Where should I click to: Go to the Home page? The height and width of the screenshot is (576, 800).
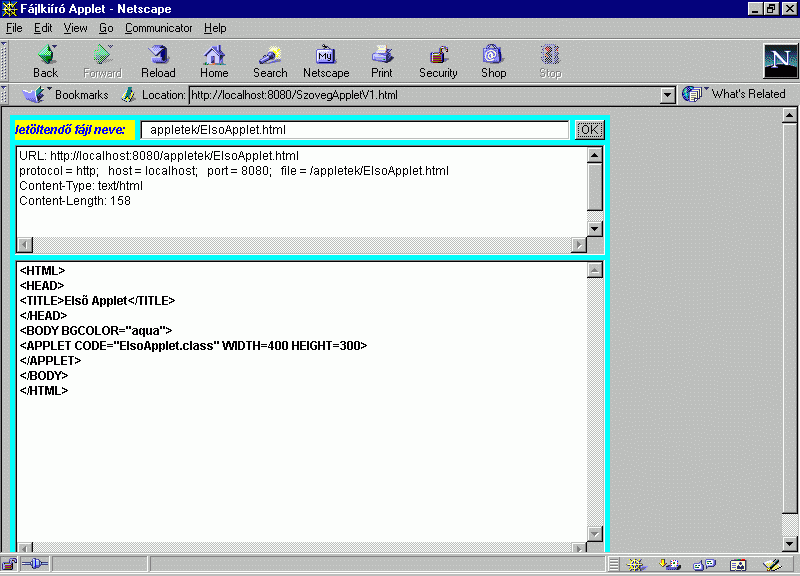click(x=214, y=61)
